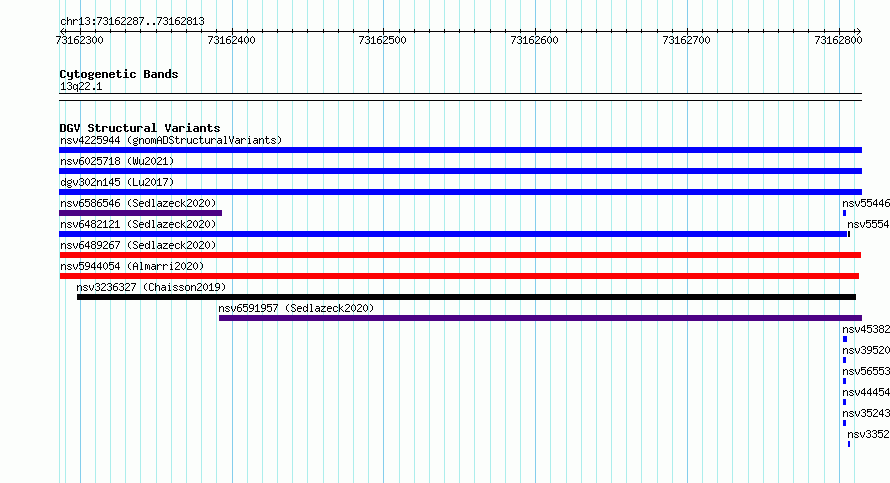
Task: Click ruler position 73162500
Action: pyautogui.click(x=383, y=40)
